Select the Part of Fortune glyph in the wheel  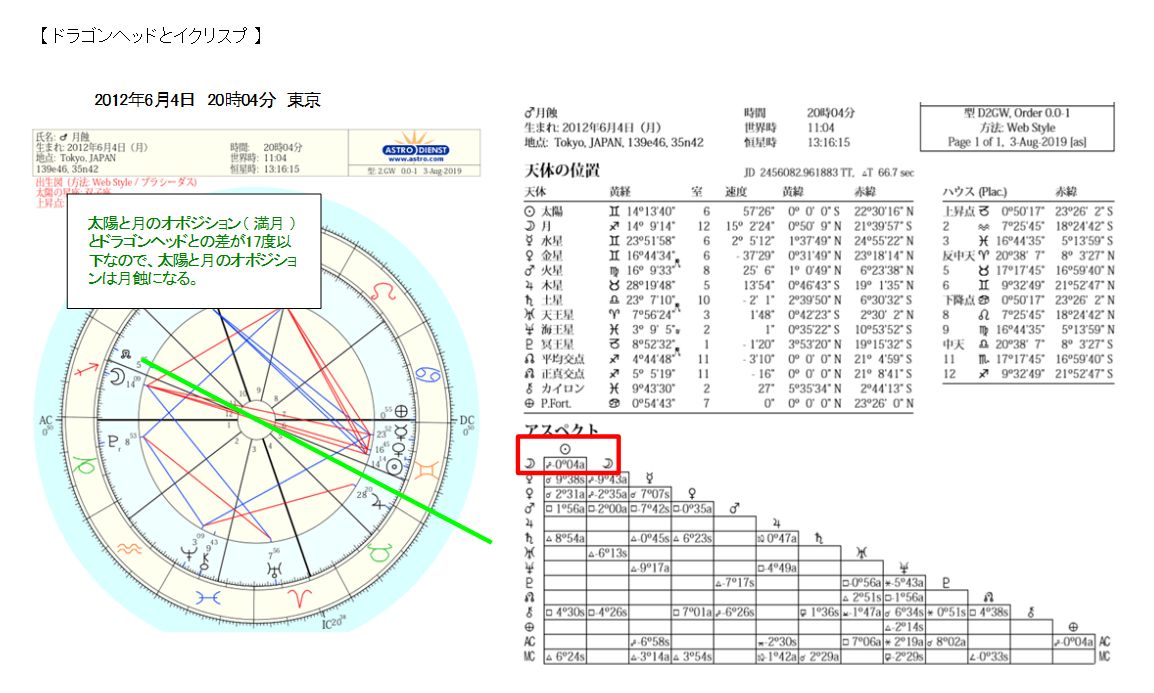click(x=402, y=411)
